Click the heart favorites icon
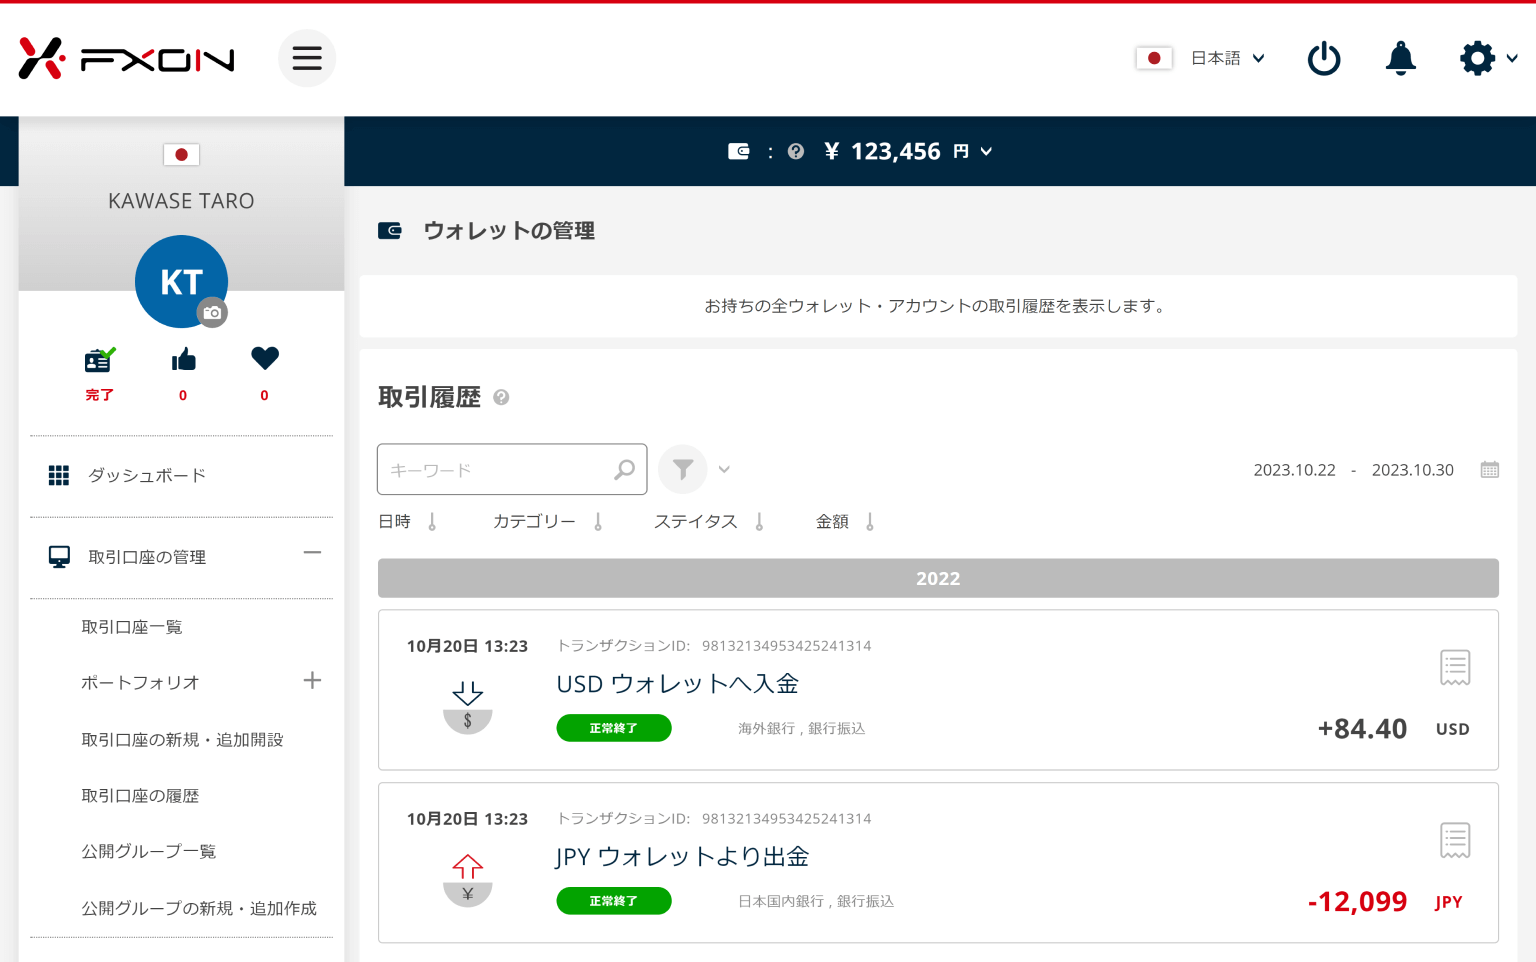Image resolution: width=1536 pixels, height=962 pixels. point(265,358)
